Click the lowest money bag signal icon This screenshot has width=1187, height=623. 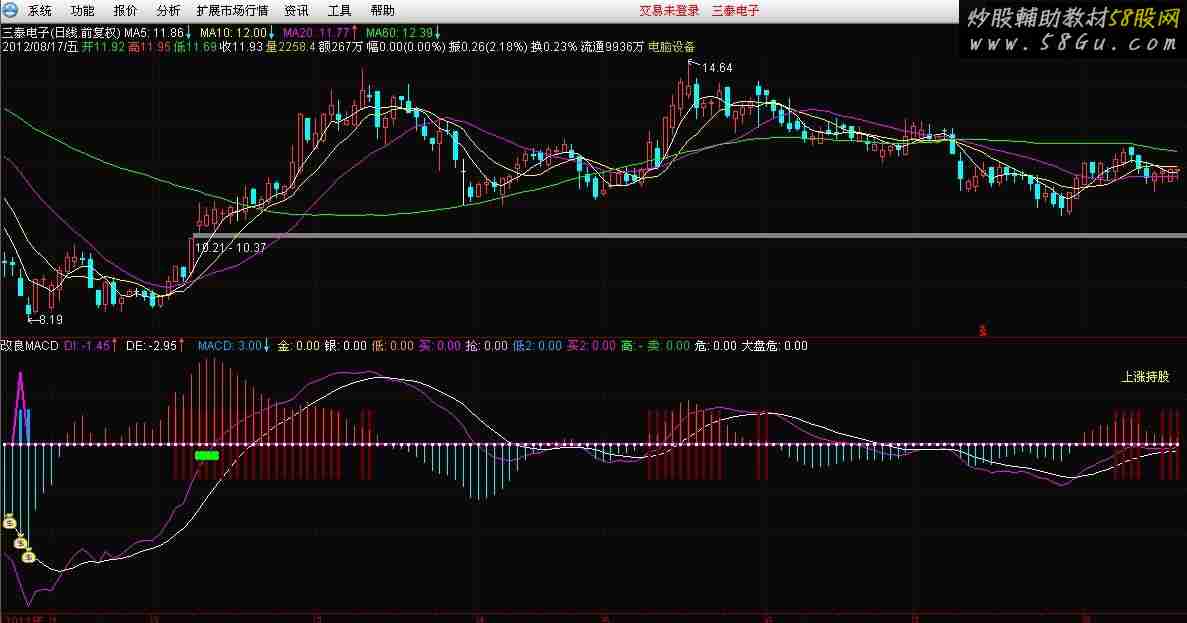pyautogui.click(x=29, y=555)
